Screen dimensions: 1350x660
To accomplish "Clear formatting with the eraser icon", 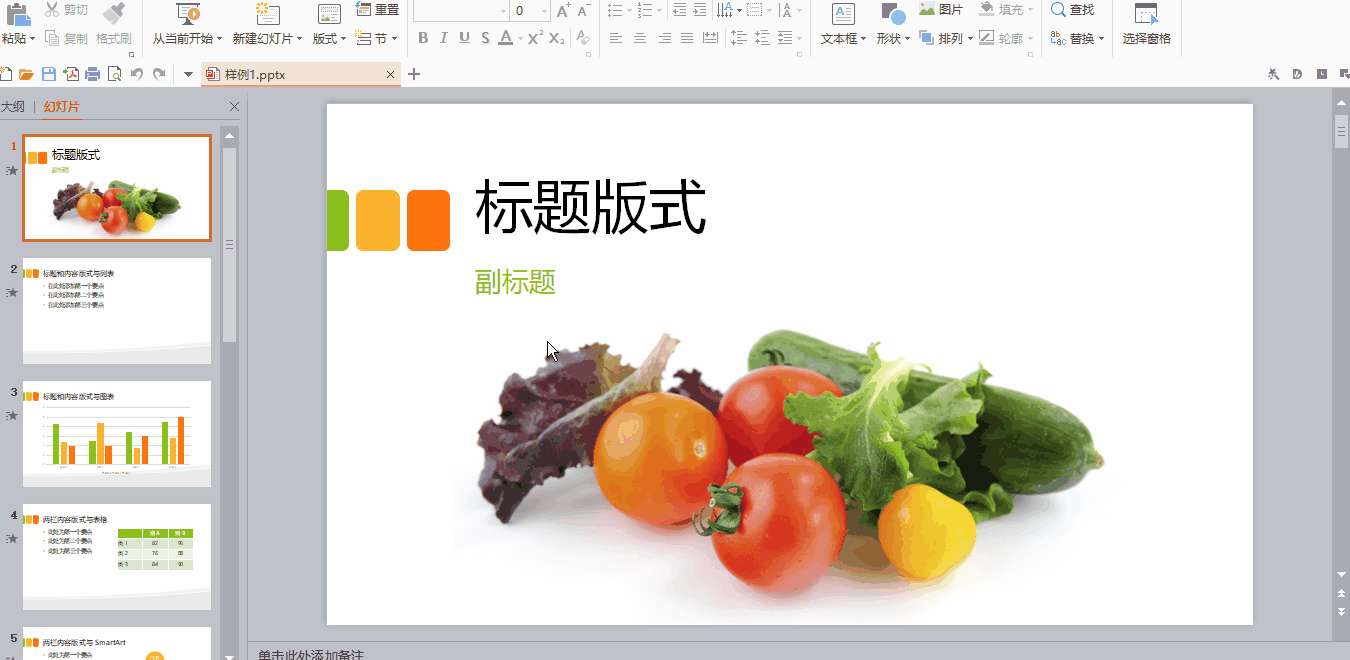I will 583,38.
